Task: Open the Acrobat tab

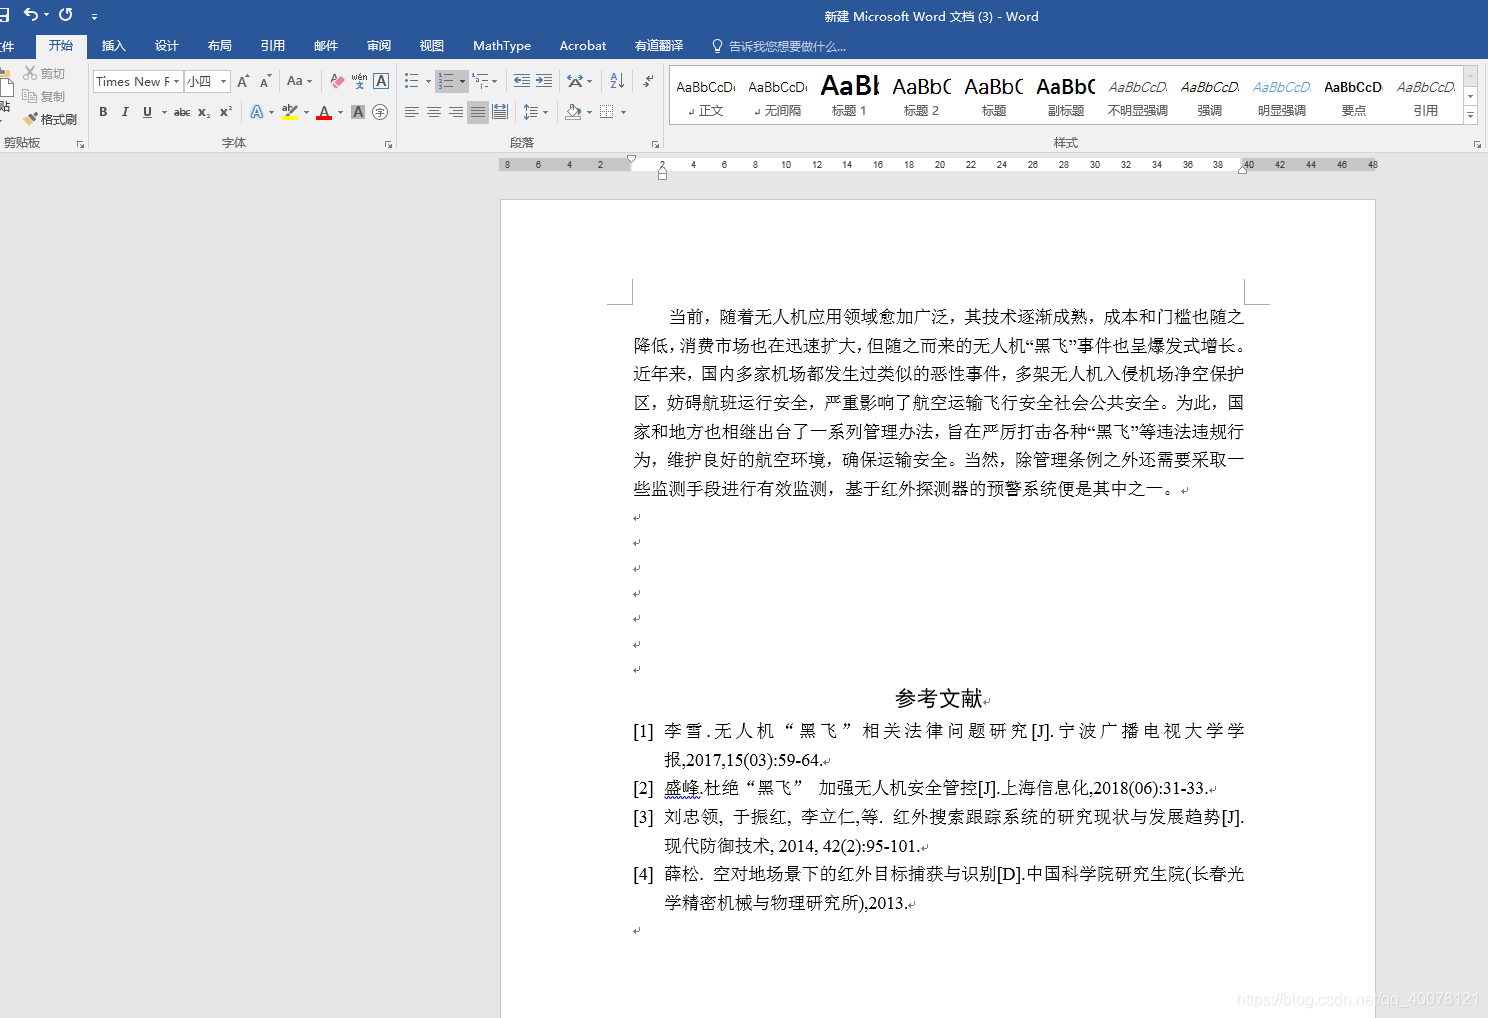Action: click(x=583, y=46)
